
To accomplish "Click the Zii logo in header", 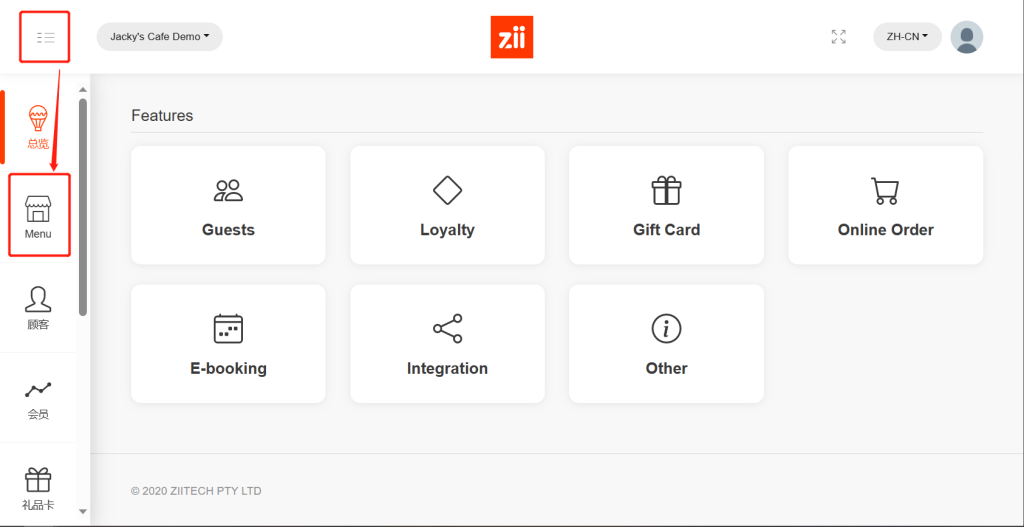I will (x=512, y=37).
